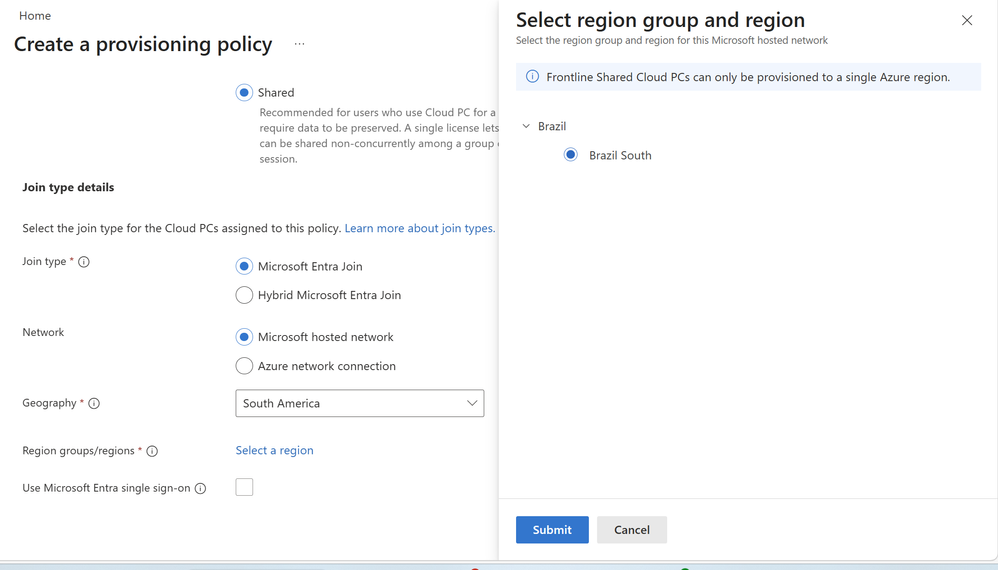Select Azure network connection option
The width and height of the screenshot is (998, 570).
244,366
